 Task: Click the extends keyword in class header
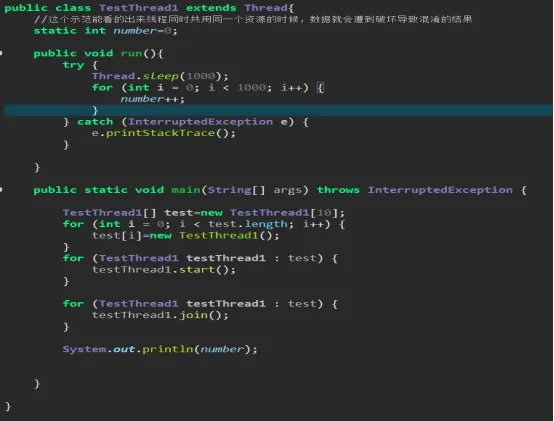click(211, 8)
